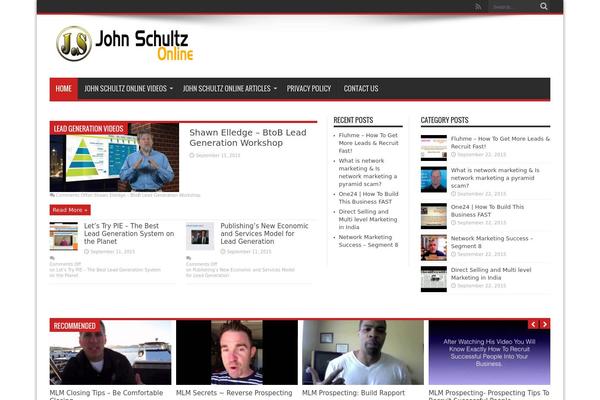Open Prospecting Tips To Recruit thumbnail

click(x=489, y=352)
